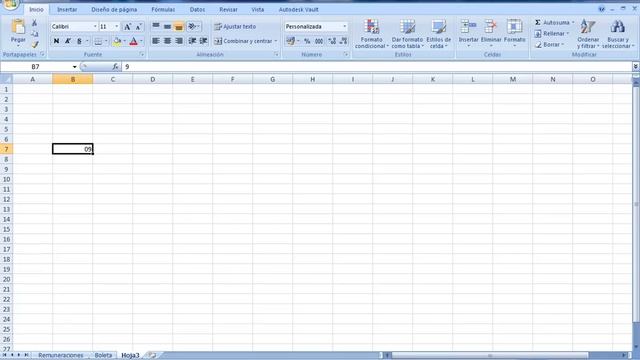
Task: Switch to the Boleta sheet tab
Action: coord(103,356)
